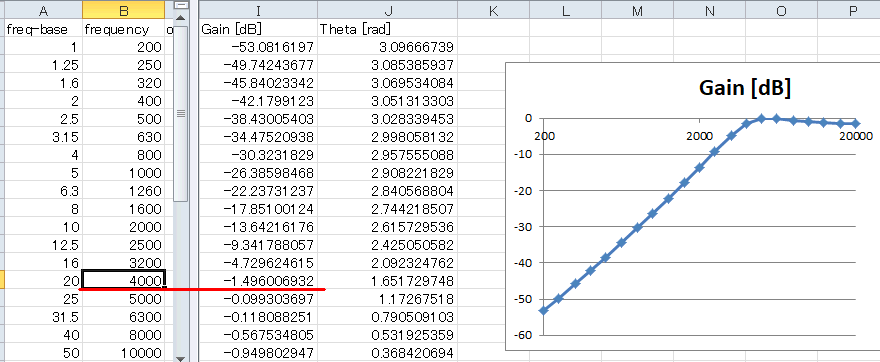Select the chart title Gain [dB]

click(x=745, y=89)
